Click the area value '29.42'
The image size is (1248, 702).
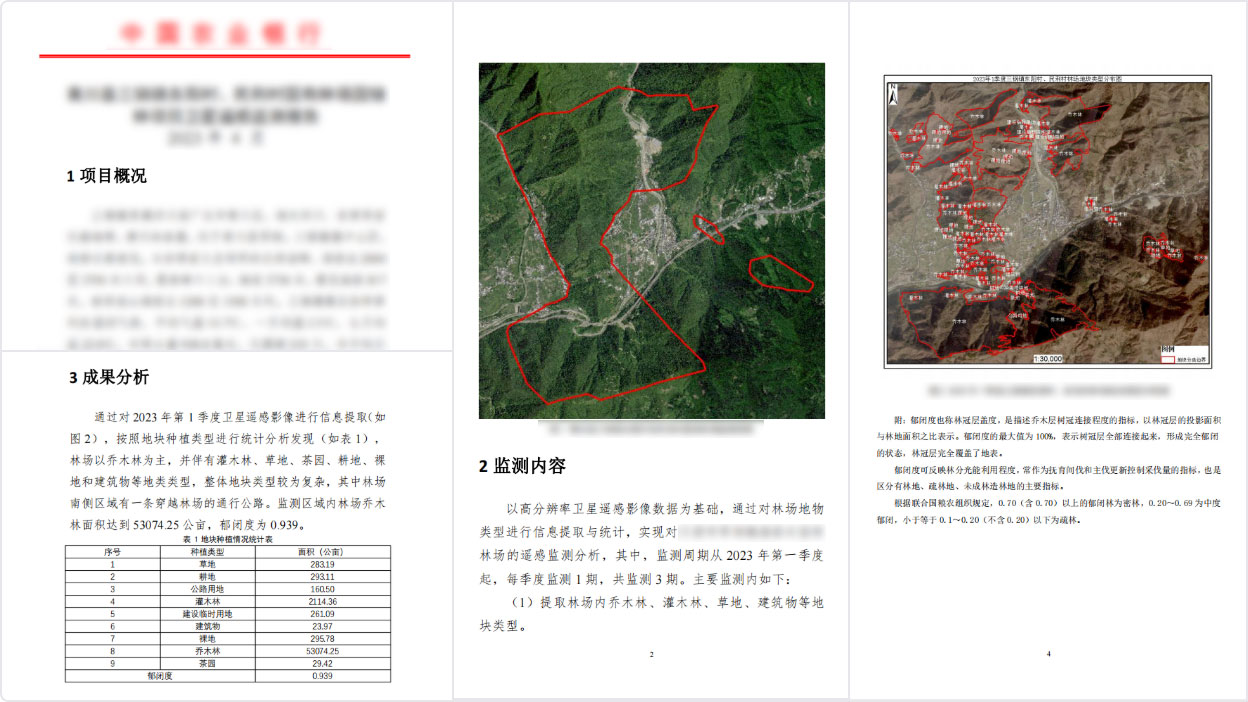pos(324,662)
